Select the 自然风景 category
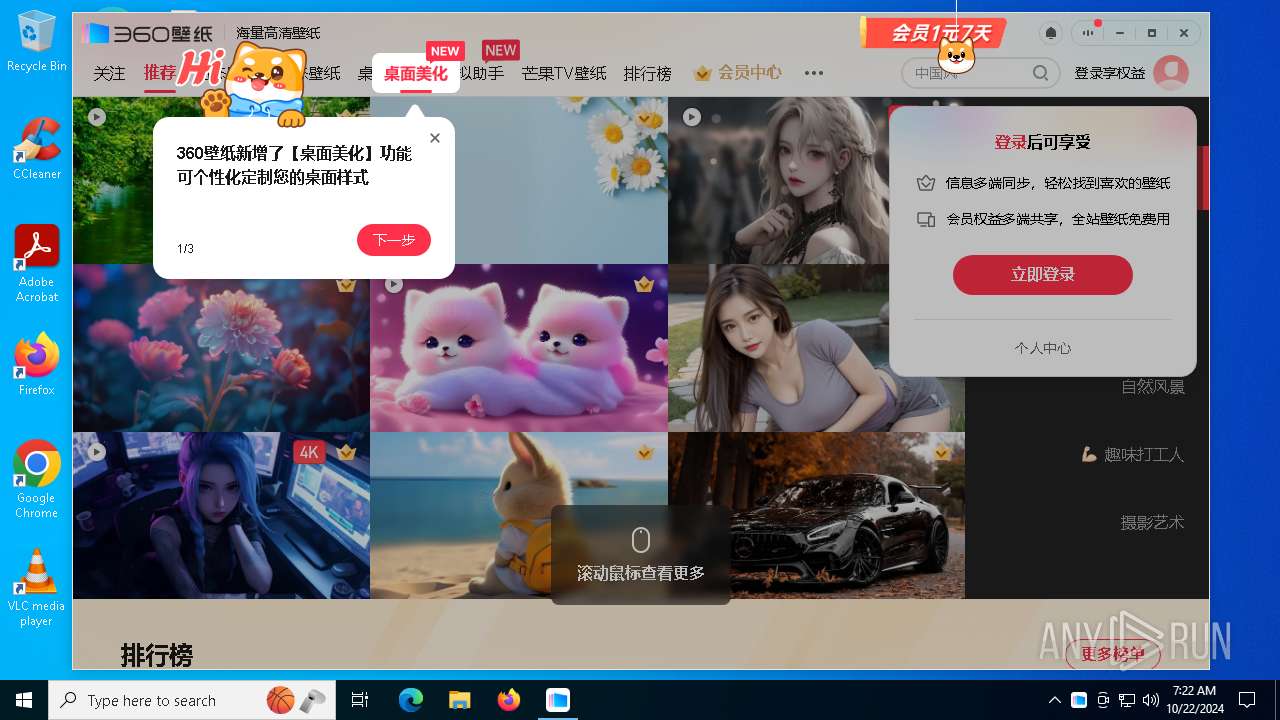The width and height of the screenshot is (1280, 720). click(1153, 387)
